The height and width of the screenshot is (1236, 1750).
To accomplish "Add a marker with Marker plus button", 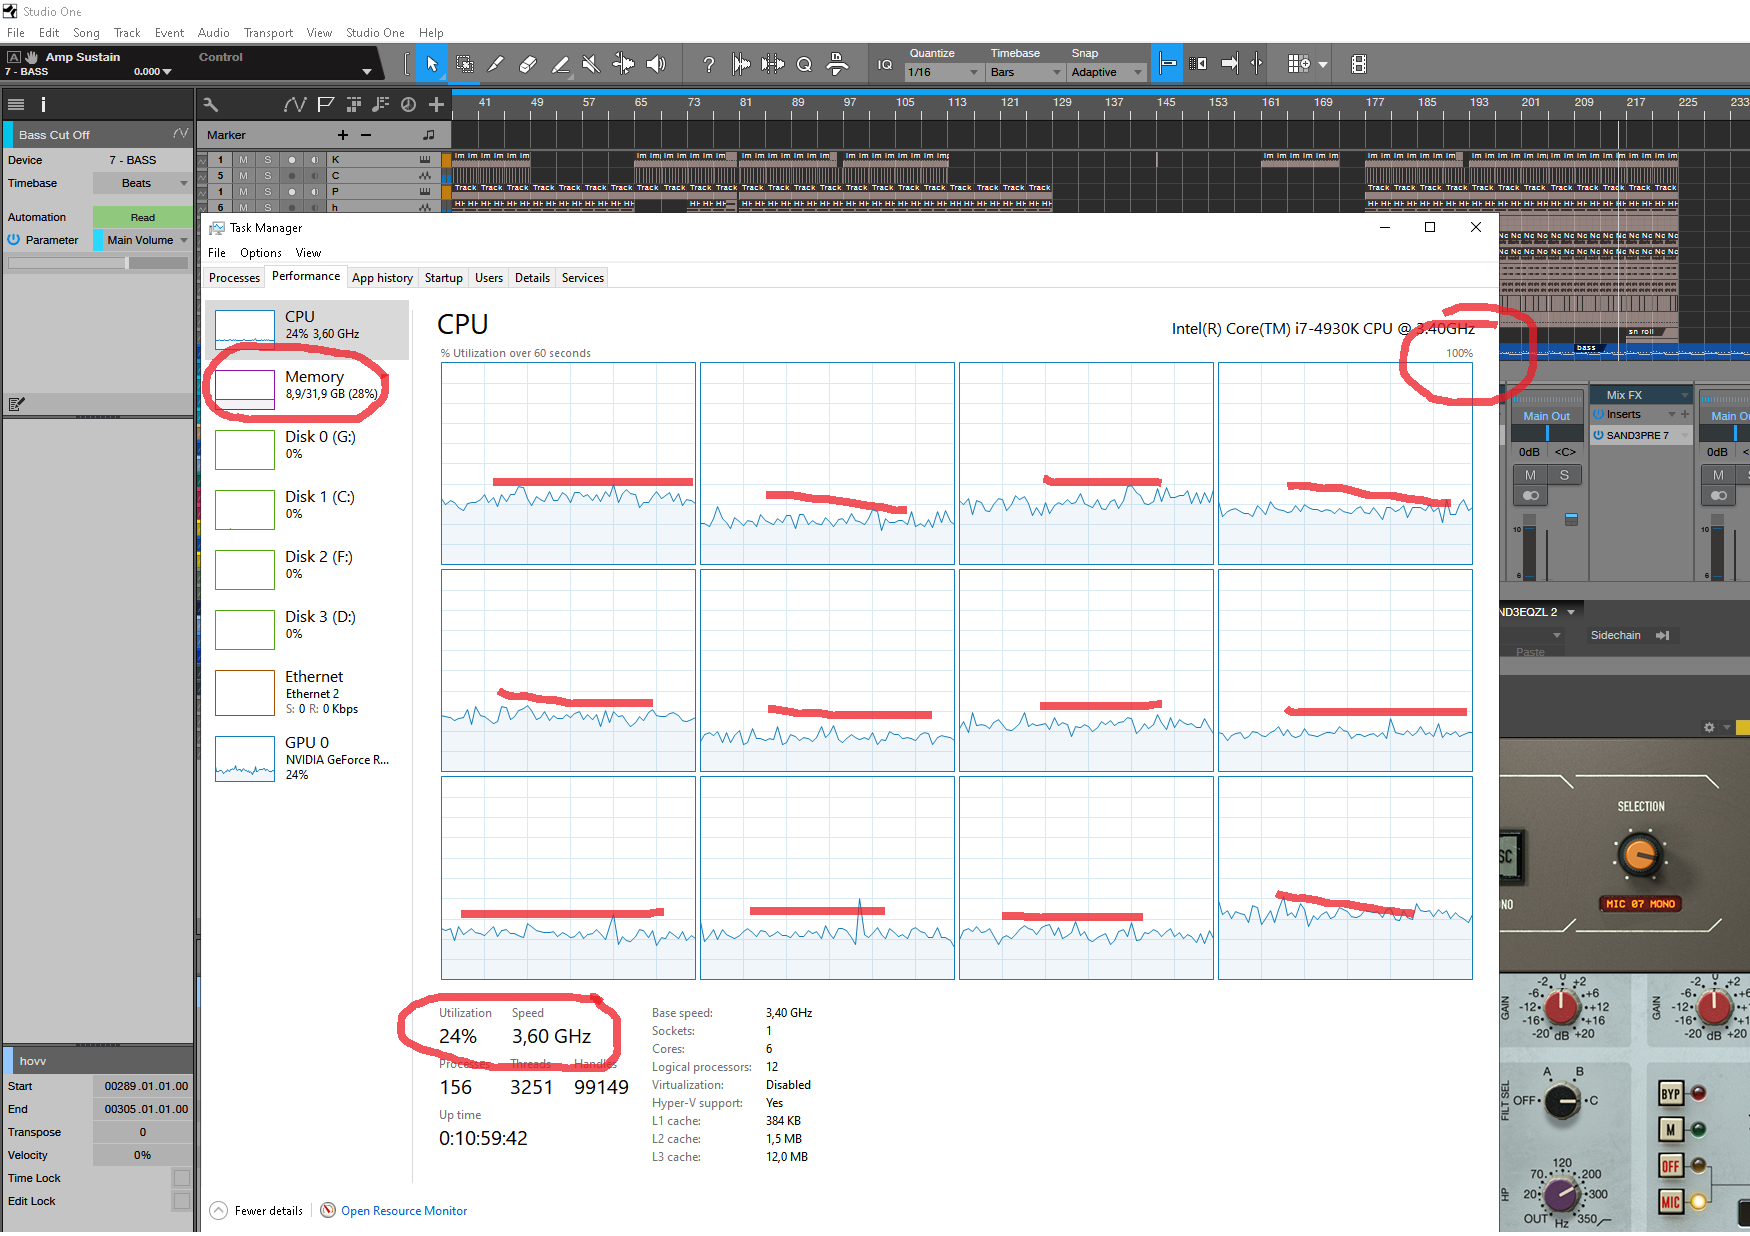I will 343,135.
